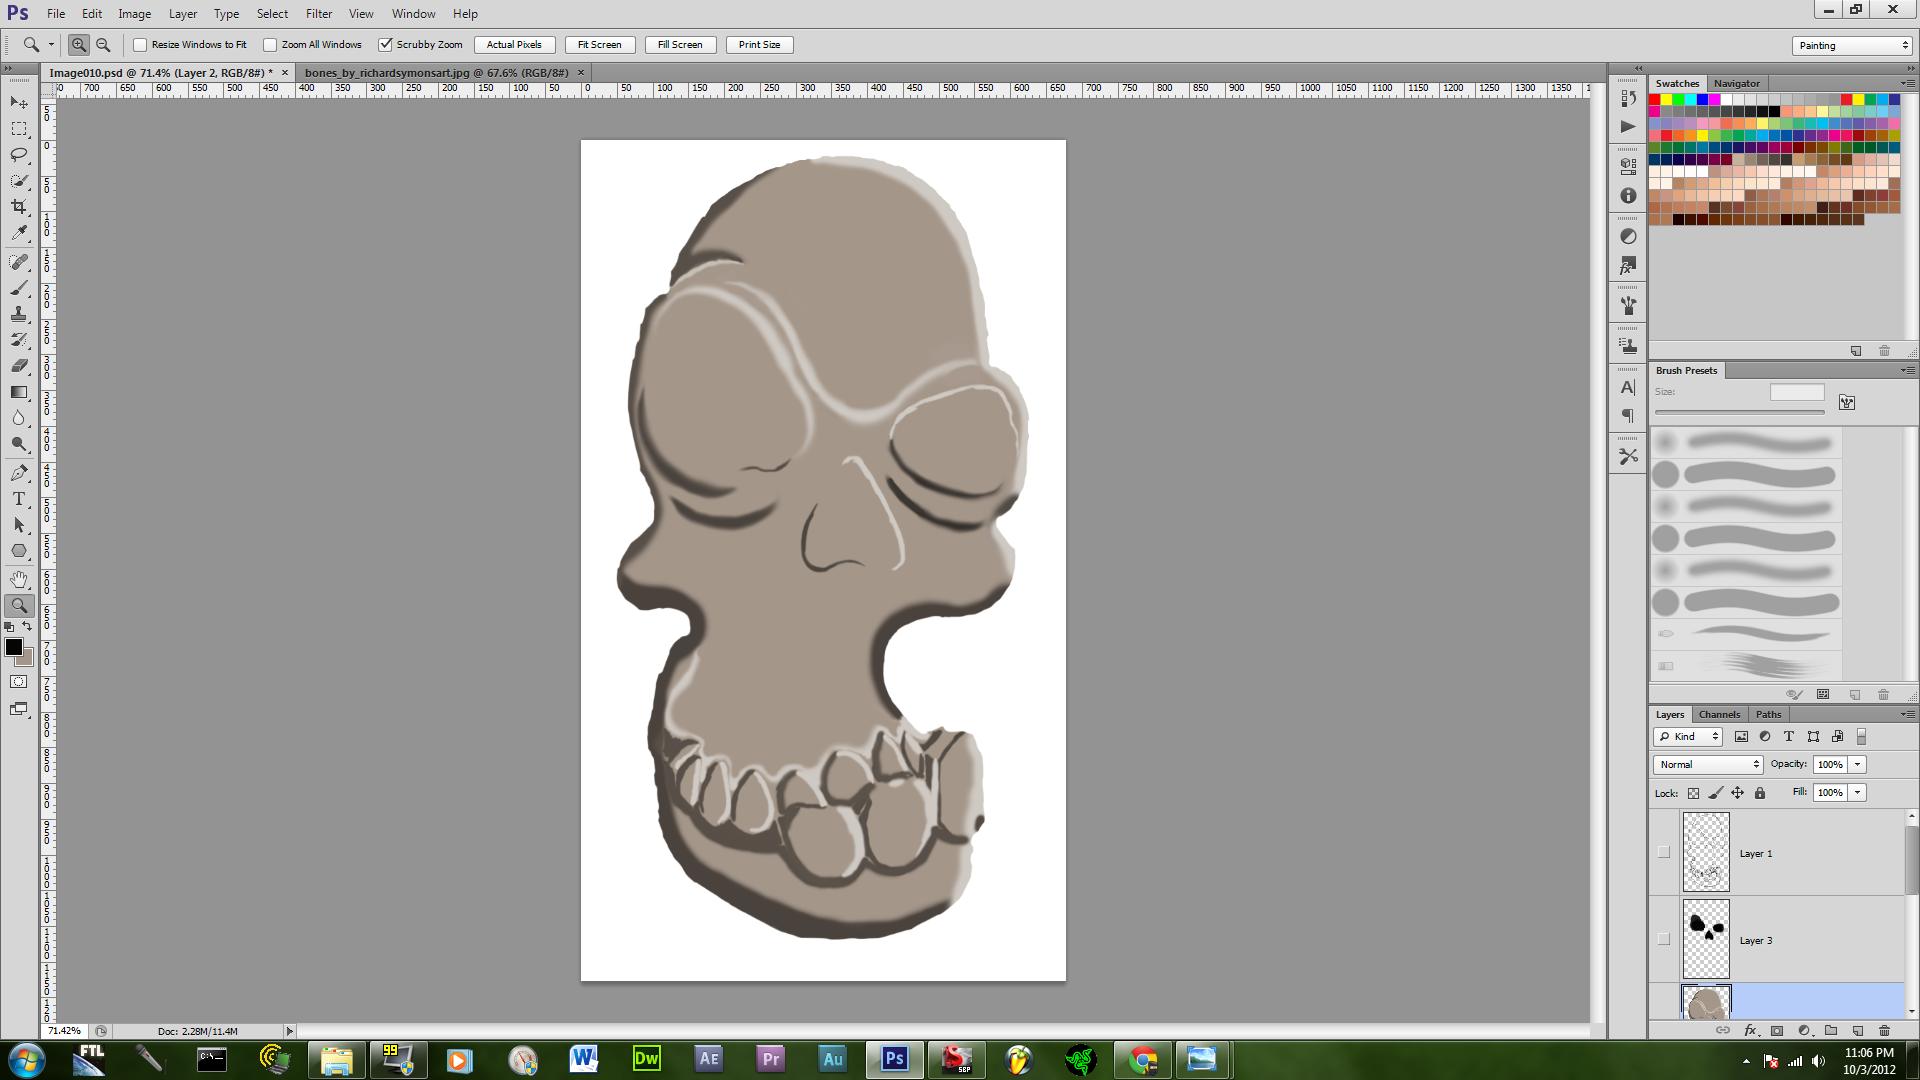Select the Horizontal Type tool
The height and width of the screenshot is (1080, 1920).
[19, 499]
